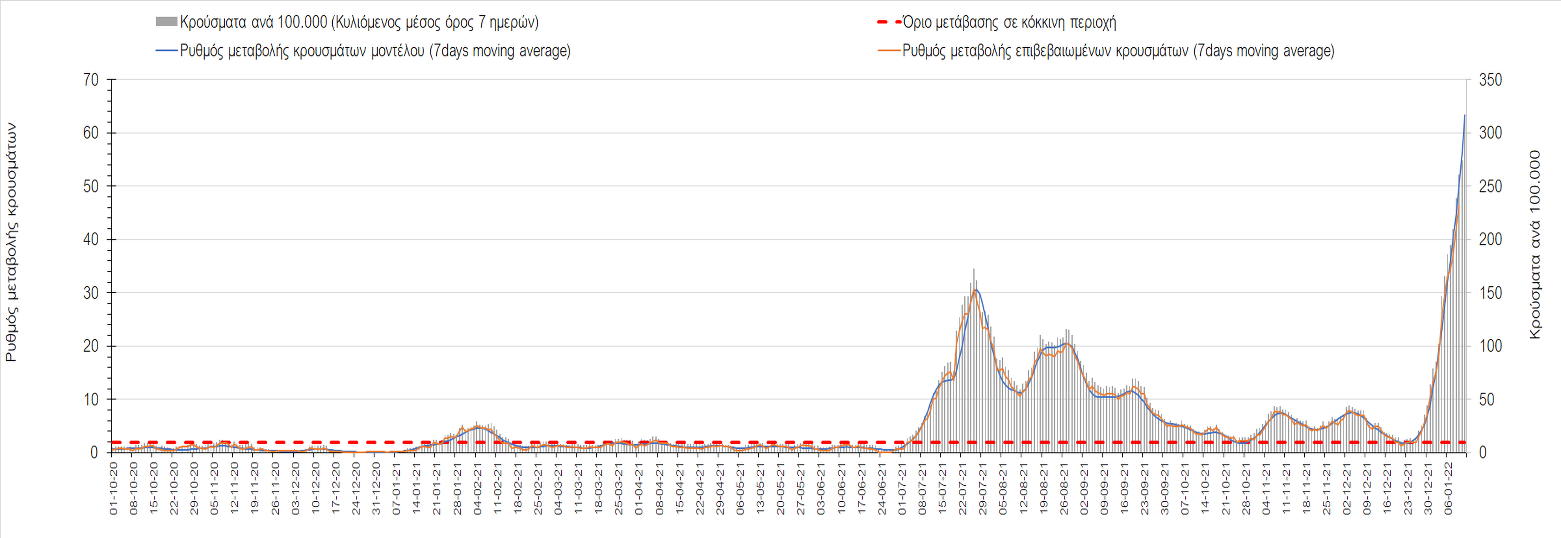The height and width of the screenshot is (538, 1561).
Task: Click the orange line legend marker for επιβεβαιωμένων κρουσμάτων
Action: click(887, 51)
